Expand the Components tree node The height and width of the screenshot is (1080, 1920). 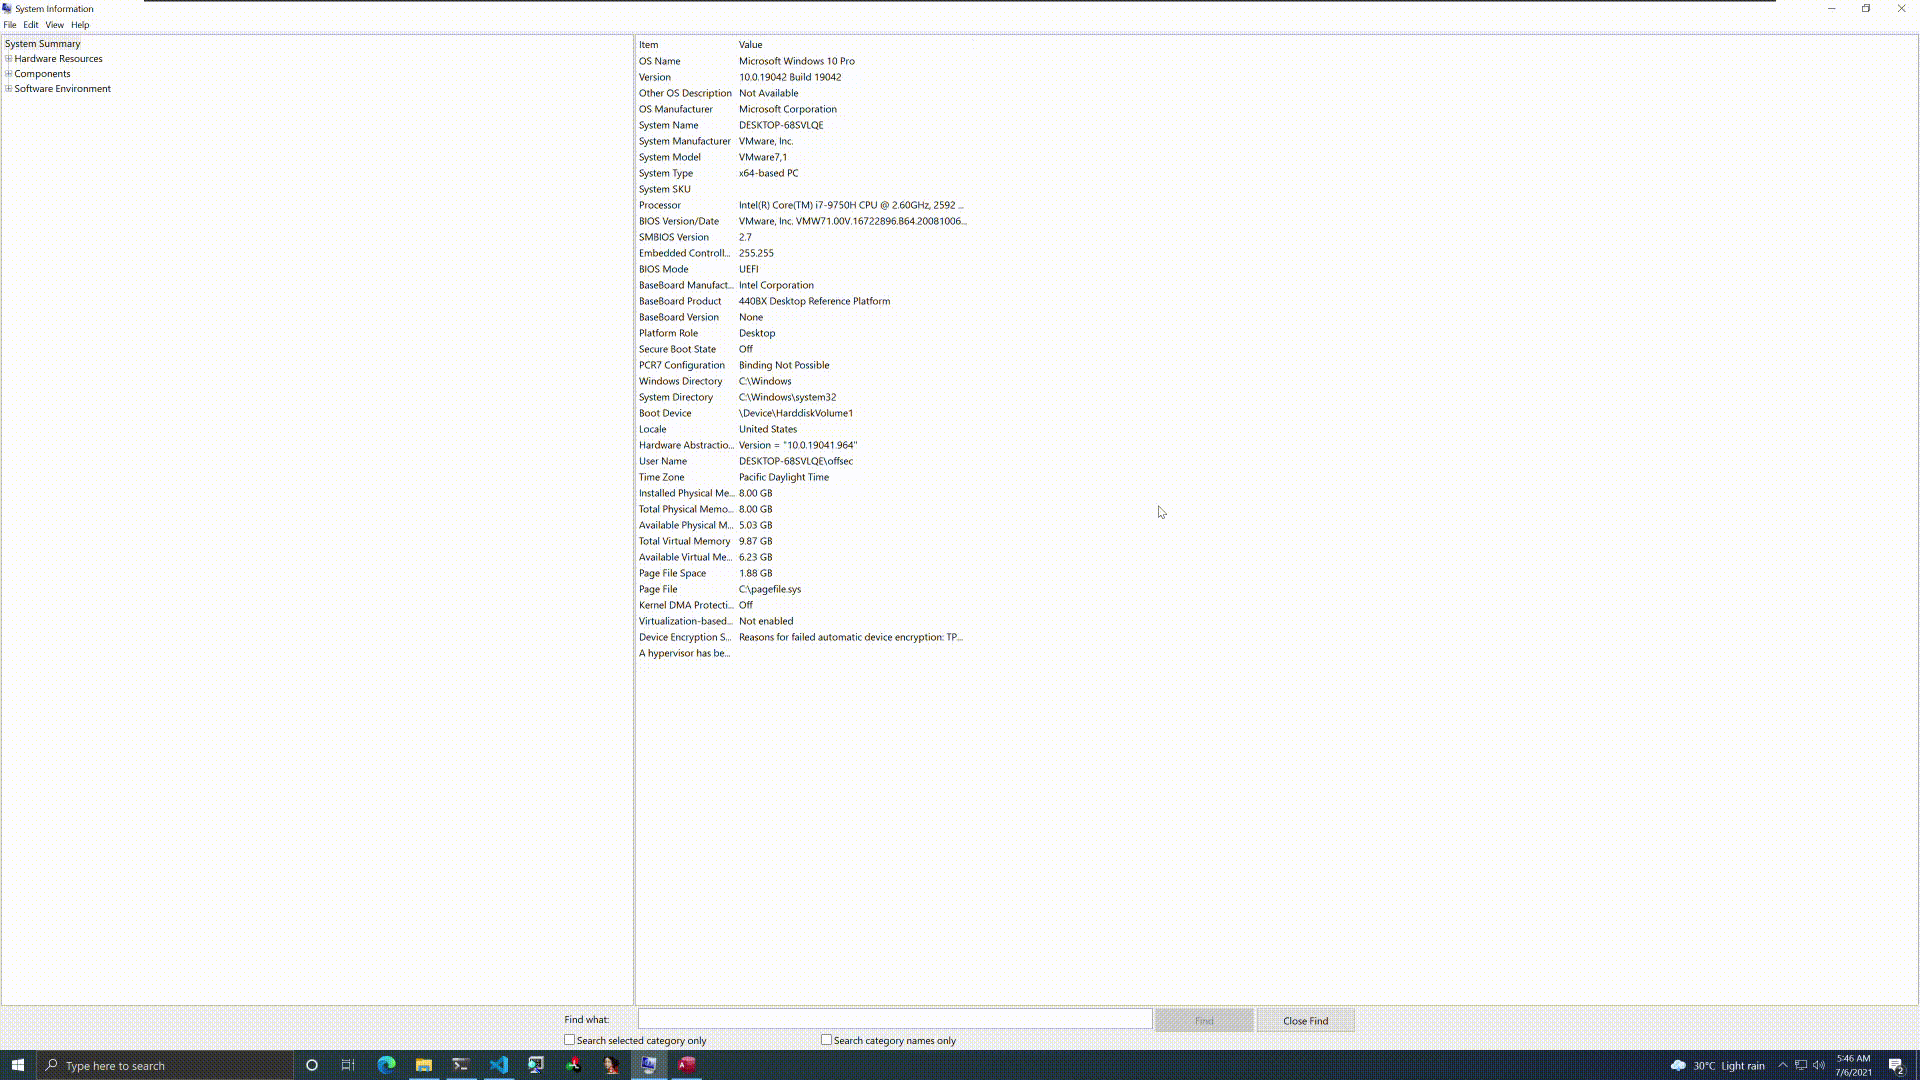(8, 74)
